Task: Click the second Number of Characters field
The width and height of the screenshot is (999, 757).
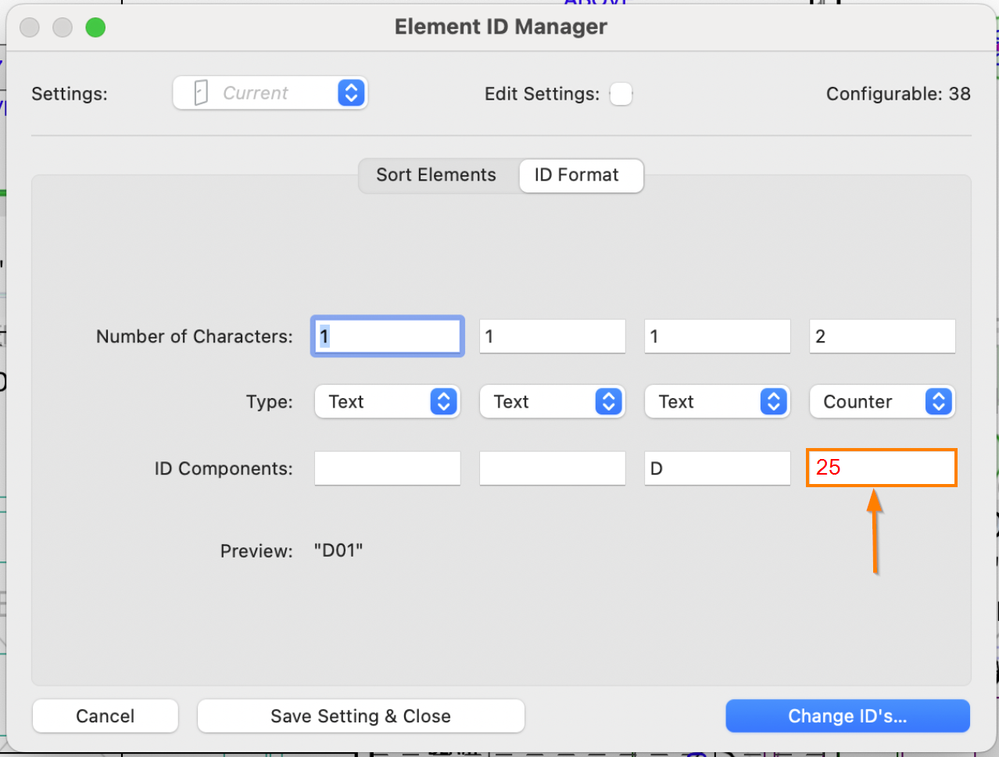Action: pyautogui.click(x=552, y=337)
